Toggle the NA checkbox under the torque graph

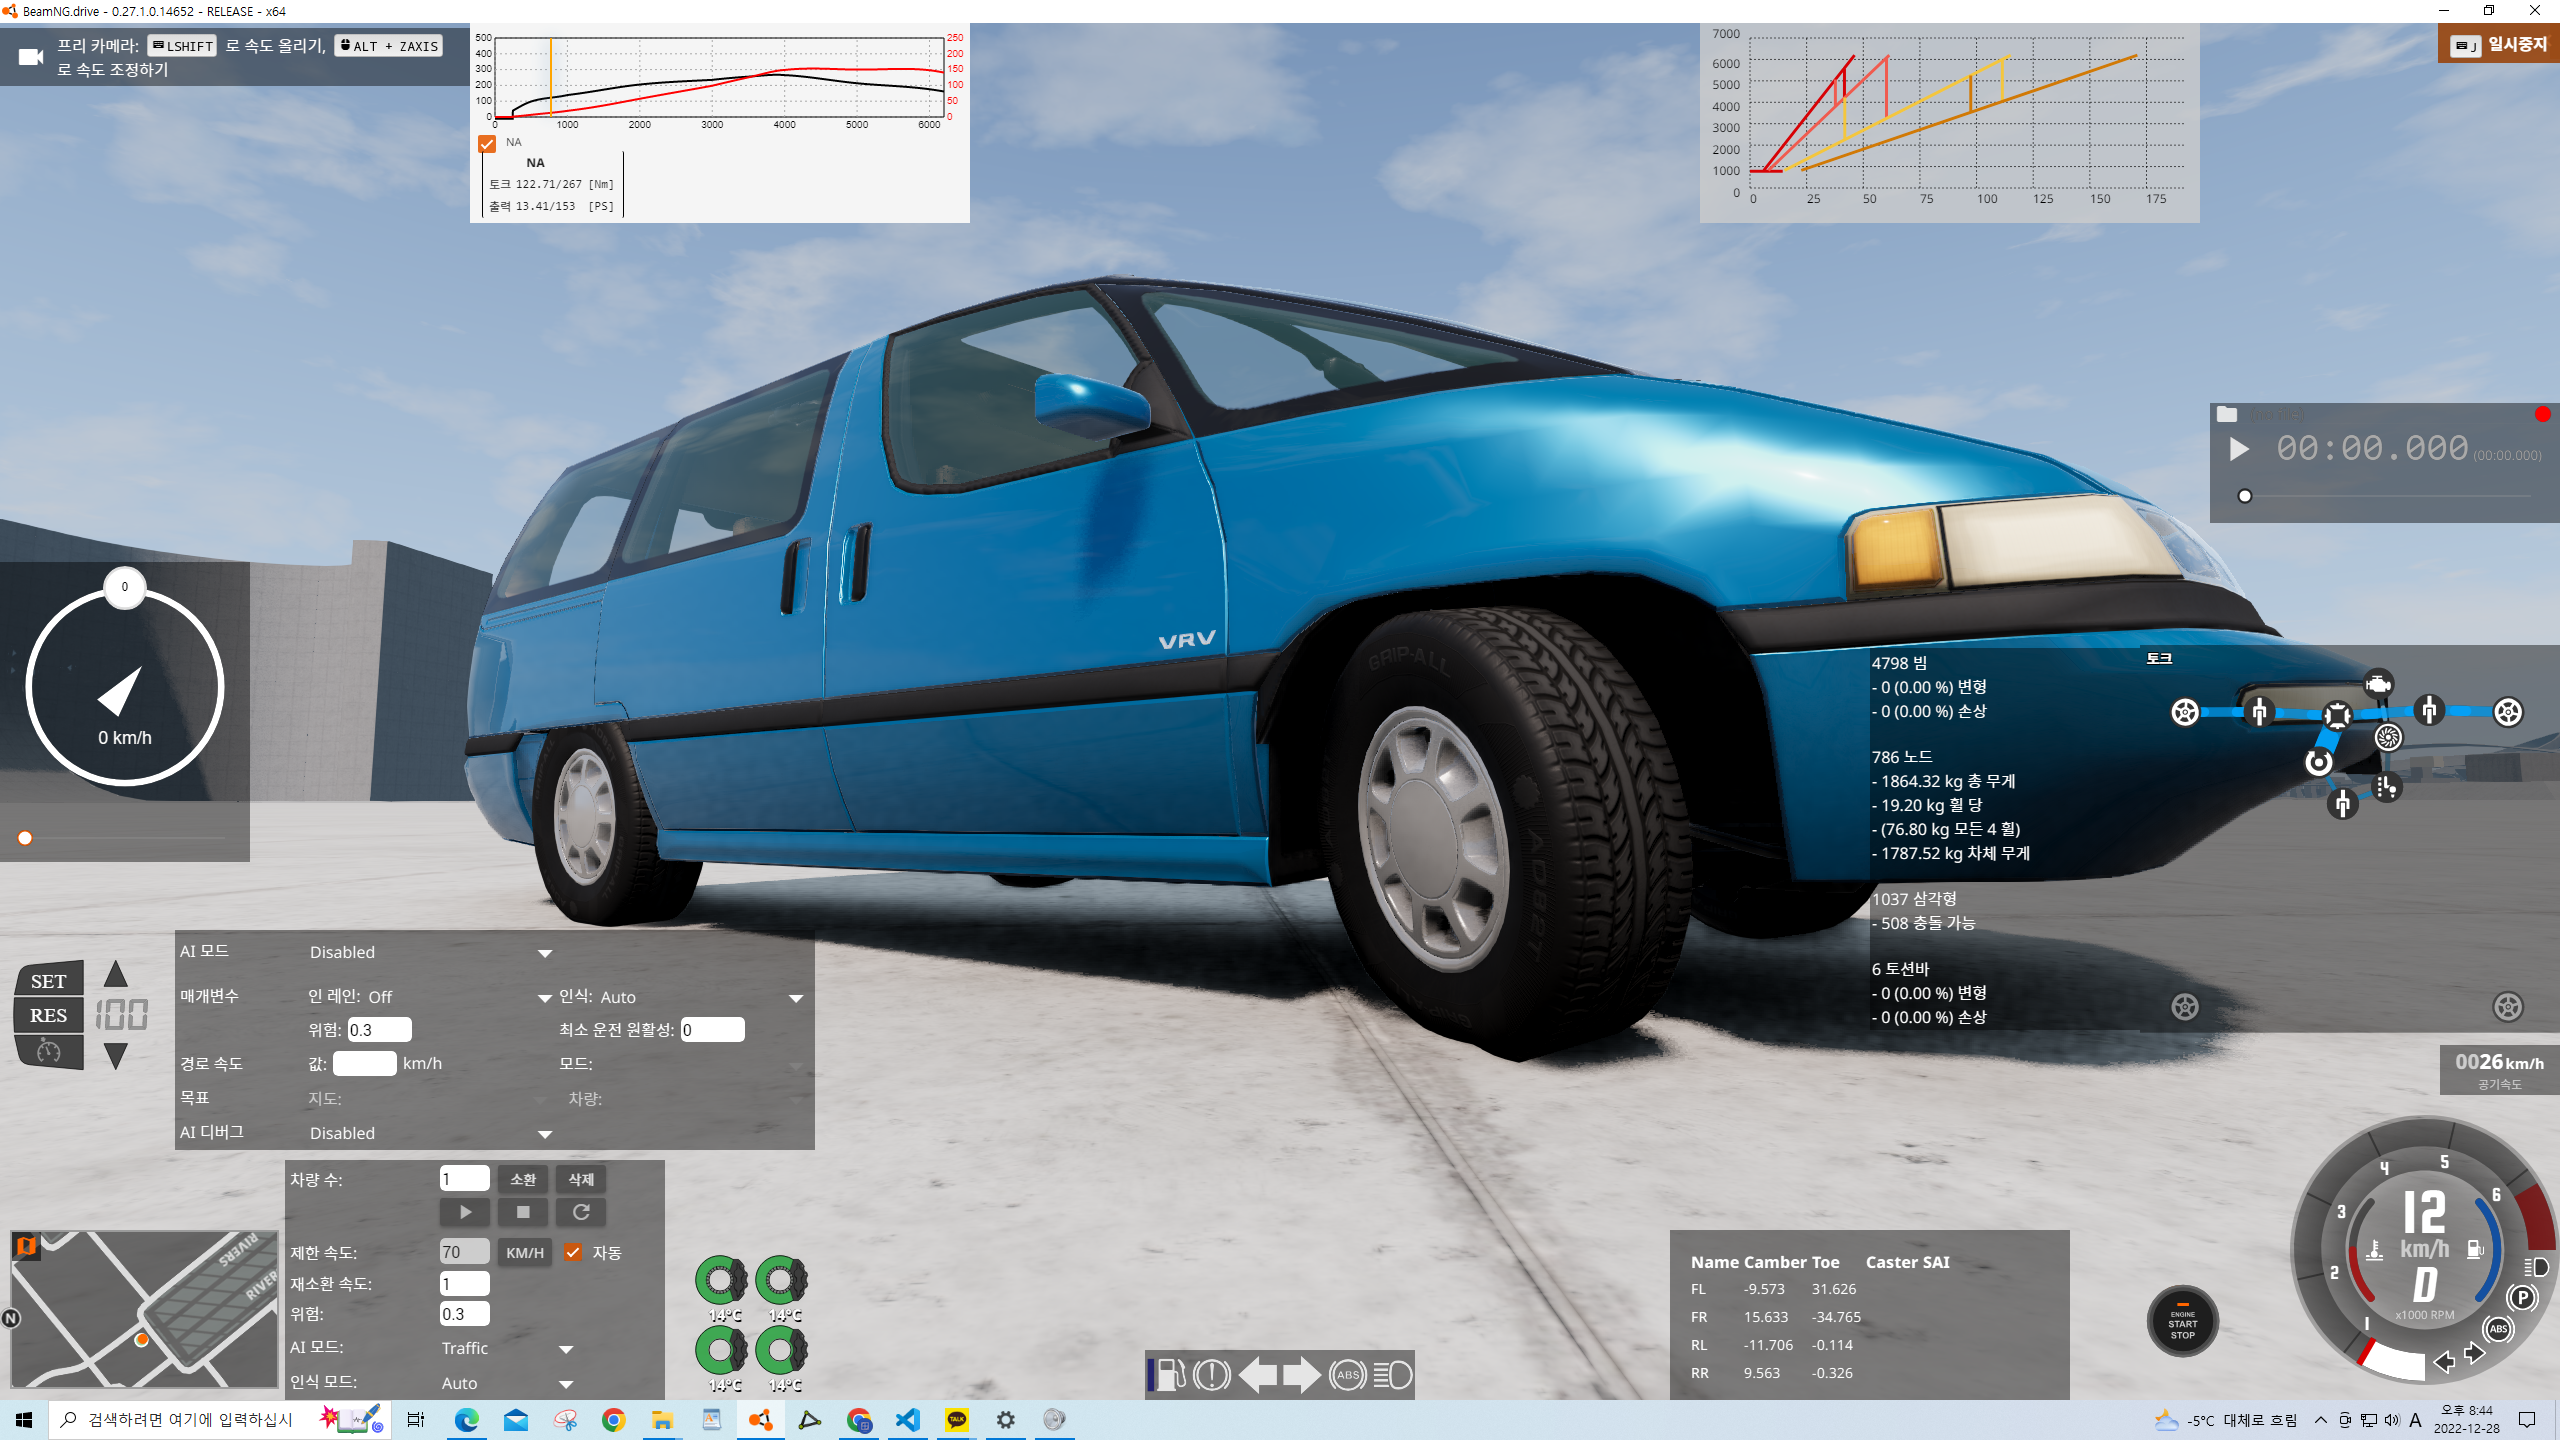[x=487, y=144]
